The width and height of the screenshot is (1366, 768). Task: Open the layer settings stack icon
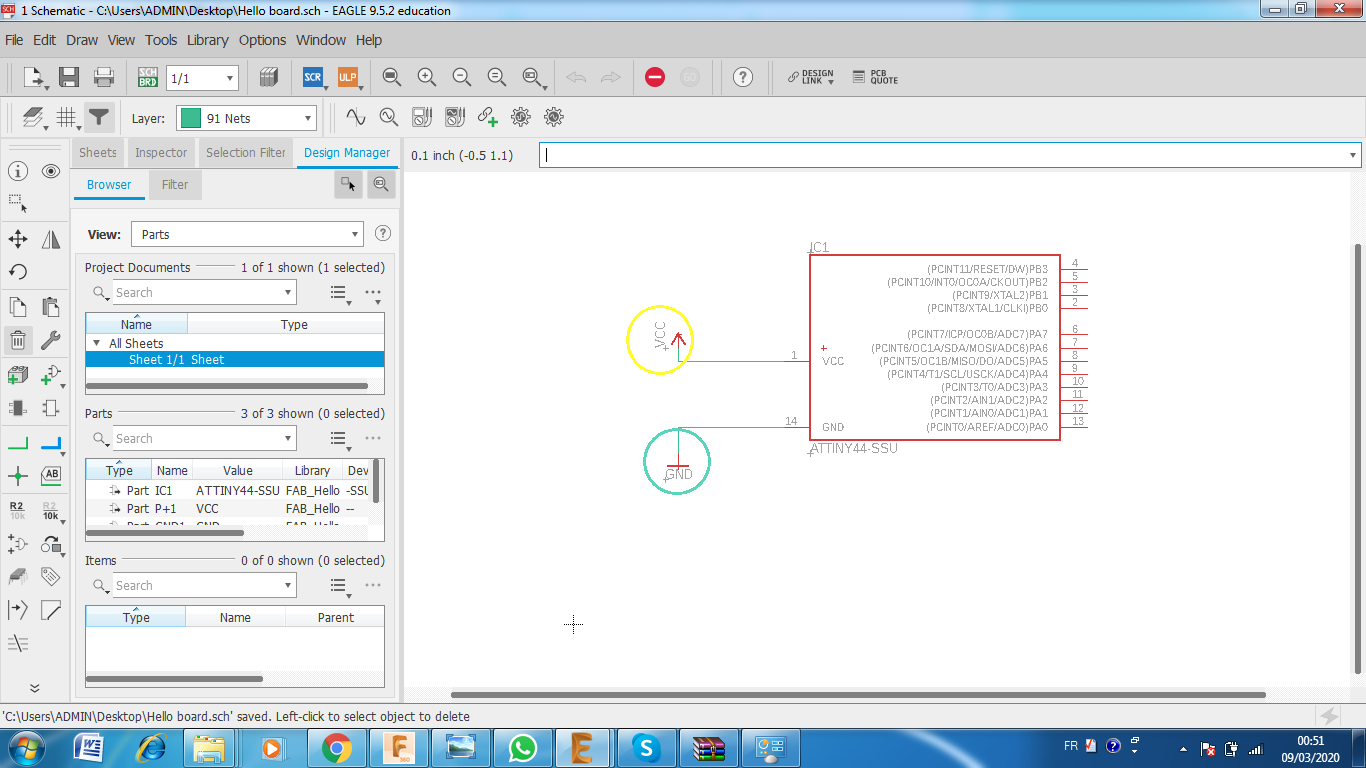click(33, 118)
